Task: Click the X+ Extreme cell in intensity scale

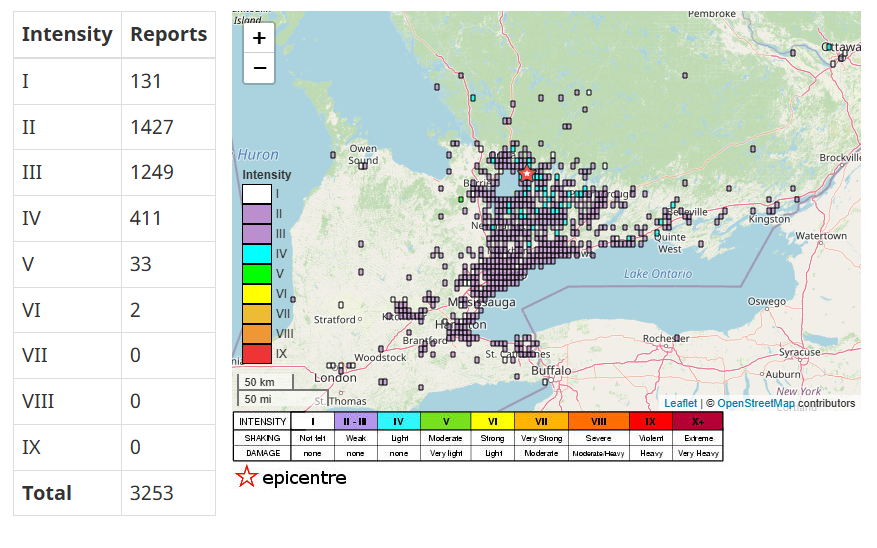Action: [x=698, y=438]
